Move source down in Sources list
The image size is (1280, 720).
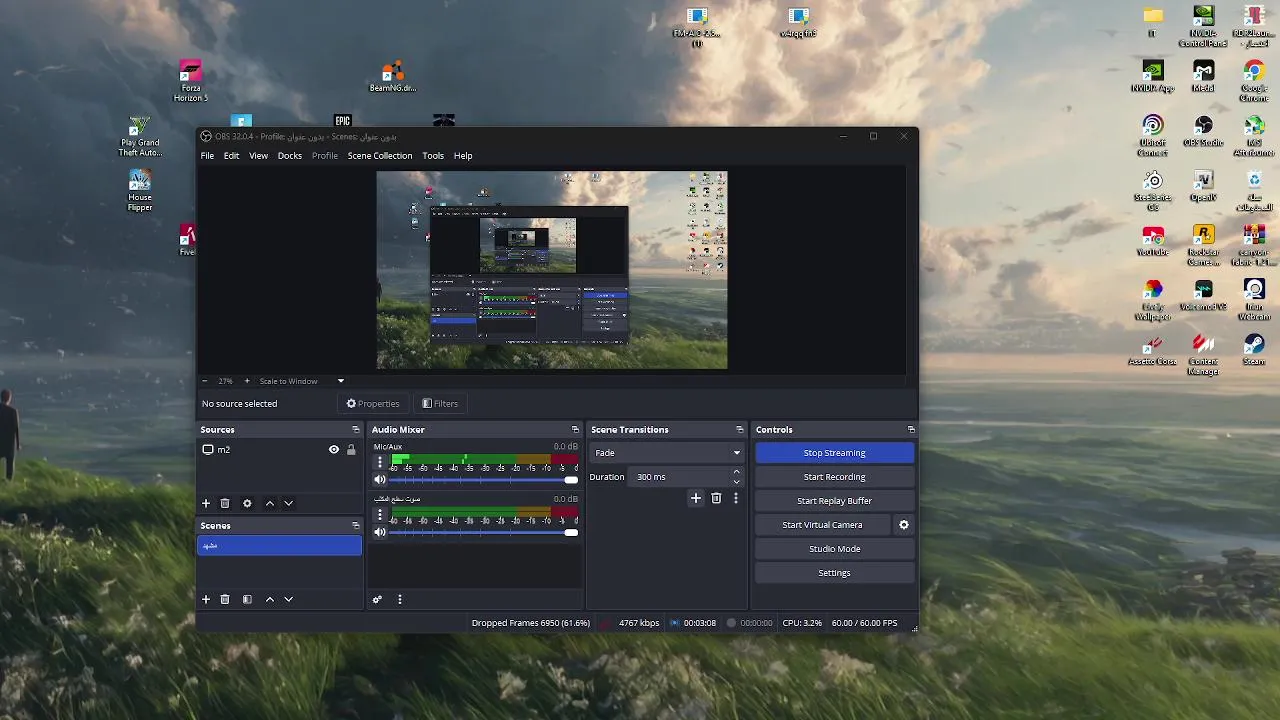pyautogui.click(x=288, y=503)
